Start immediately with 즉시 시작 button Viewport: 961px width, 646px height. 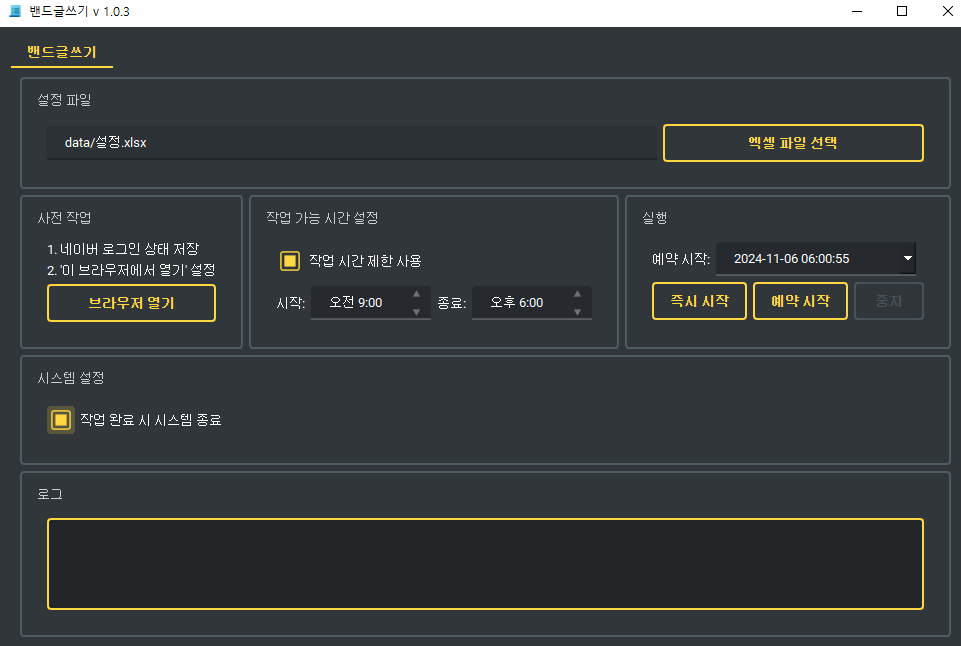[699, 301]
